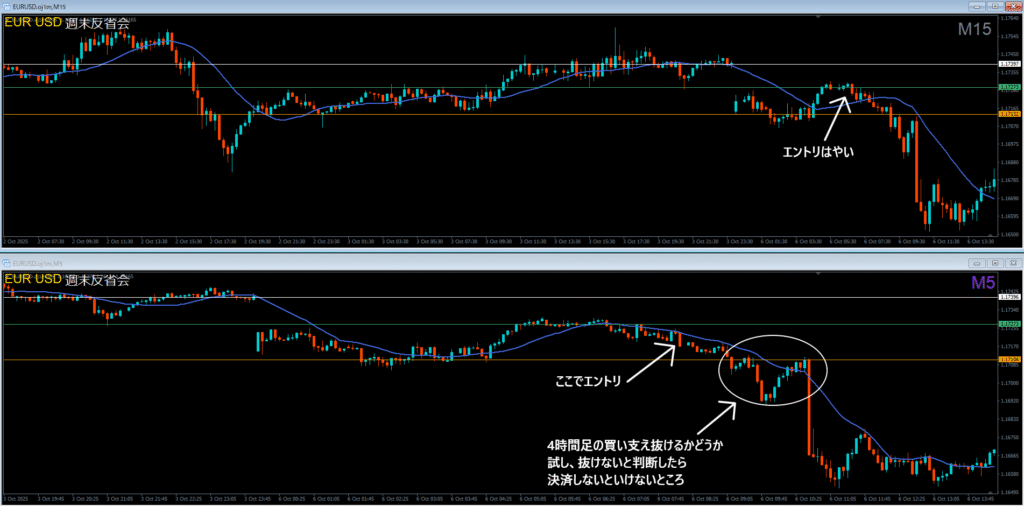Image resolution: width=1024 pixels, height=506 pixels.
Task: Click '2 Oct 15:30' on M15 time axis
Action: pyautogui.click(x=189, y=241)
